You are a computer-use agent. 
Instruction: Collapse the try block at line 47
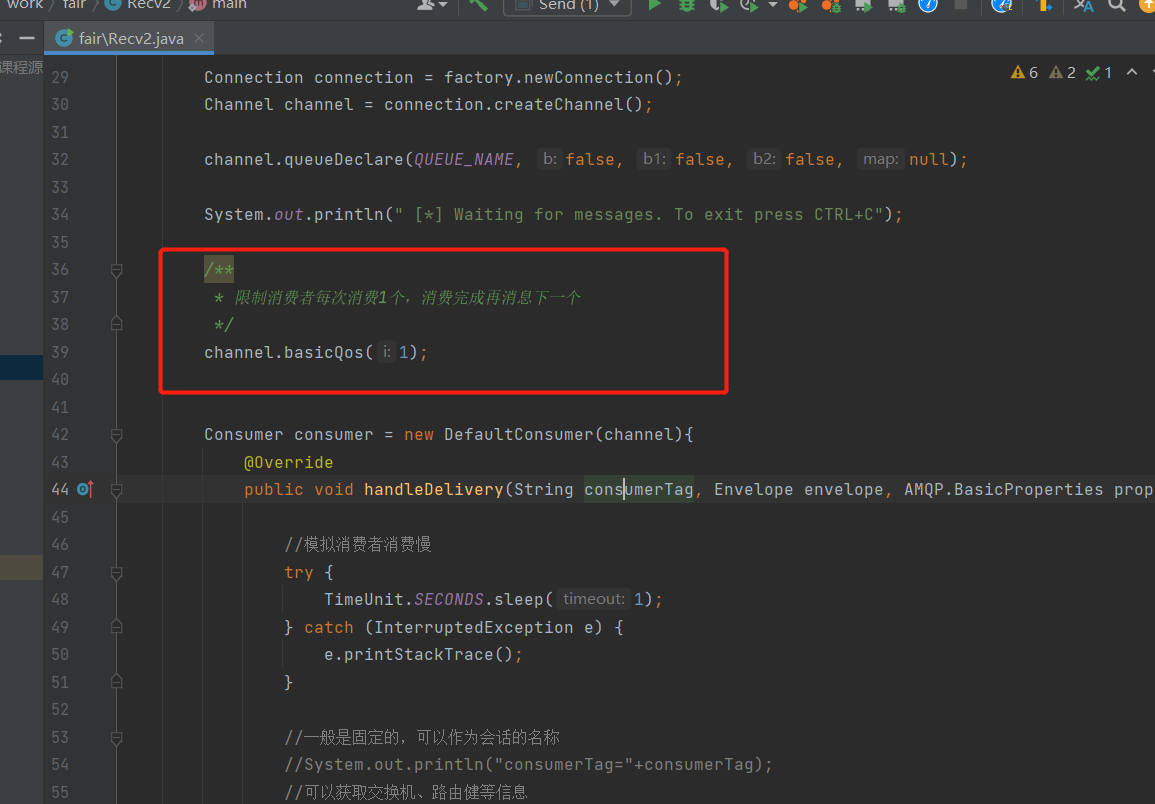click(x=116, y=573)
